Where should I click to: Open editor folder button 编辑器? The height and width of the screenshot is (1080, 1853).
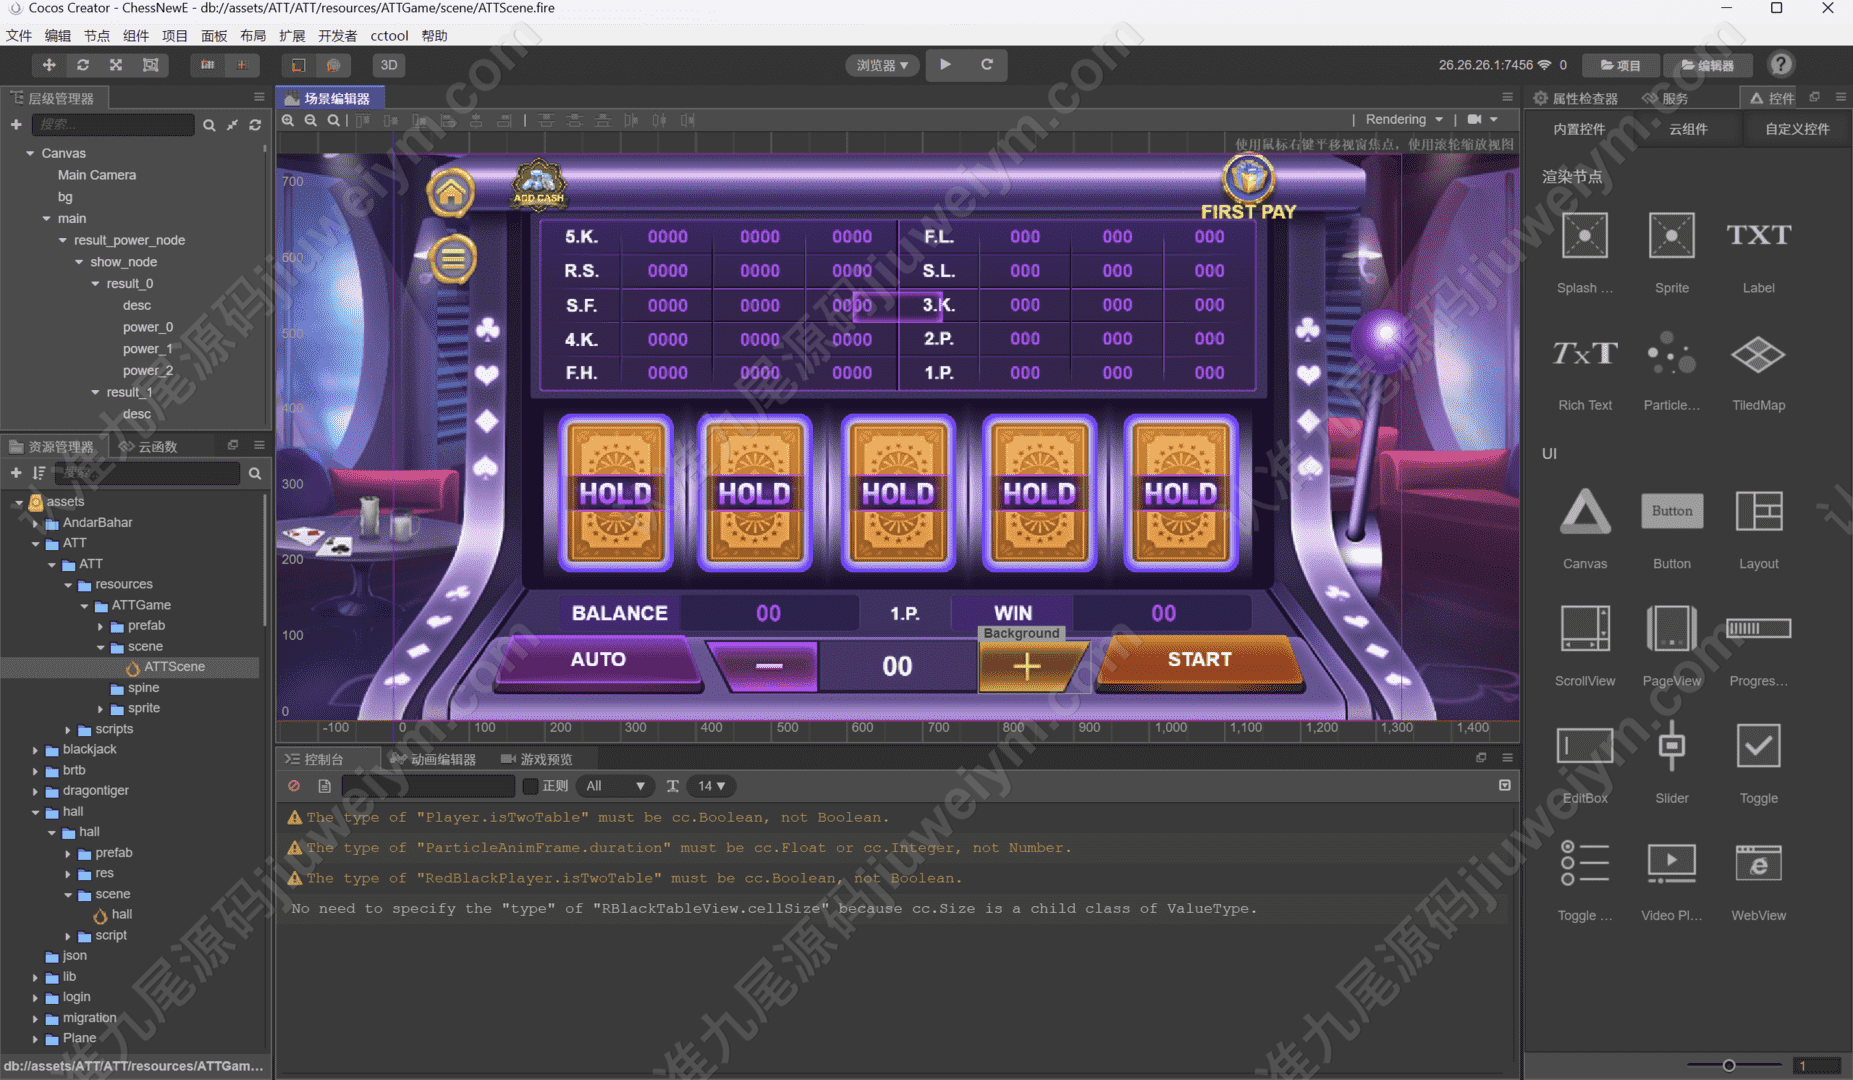coord(1708,65)
